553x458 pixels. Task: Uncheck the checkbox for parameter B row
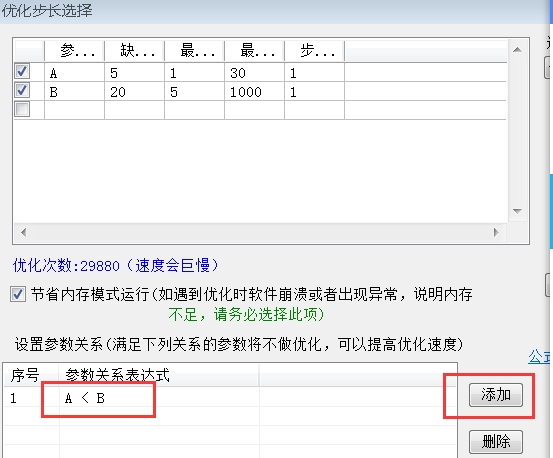(x=22, y=90)
